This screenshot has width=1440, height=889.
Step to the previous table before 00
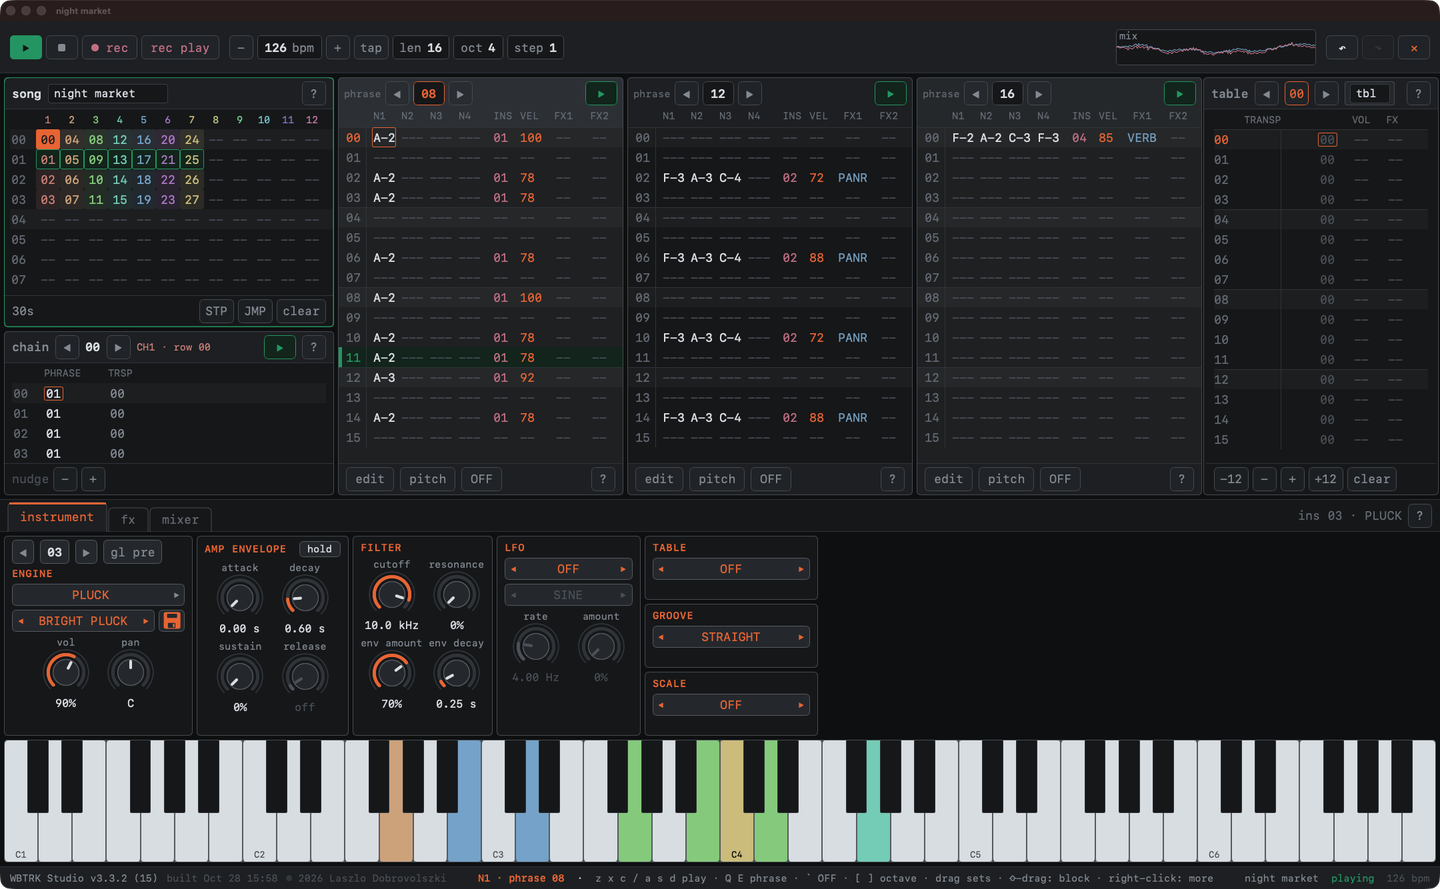[1267, 94]
